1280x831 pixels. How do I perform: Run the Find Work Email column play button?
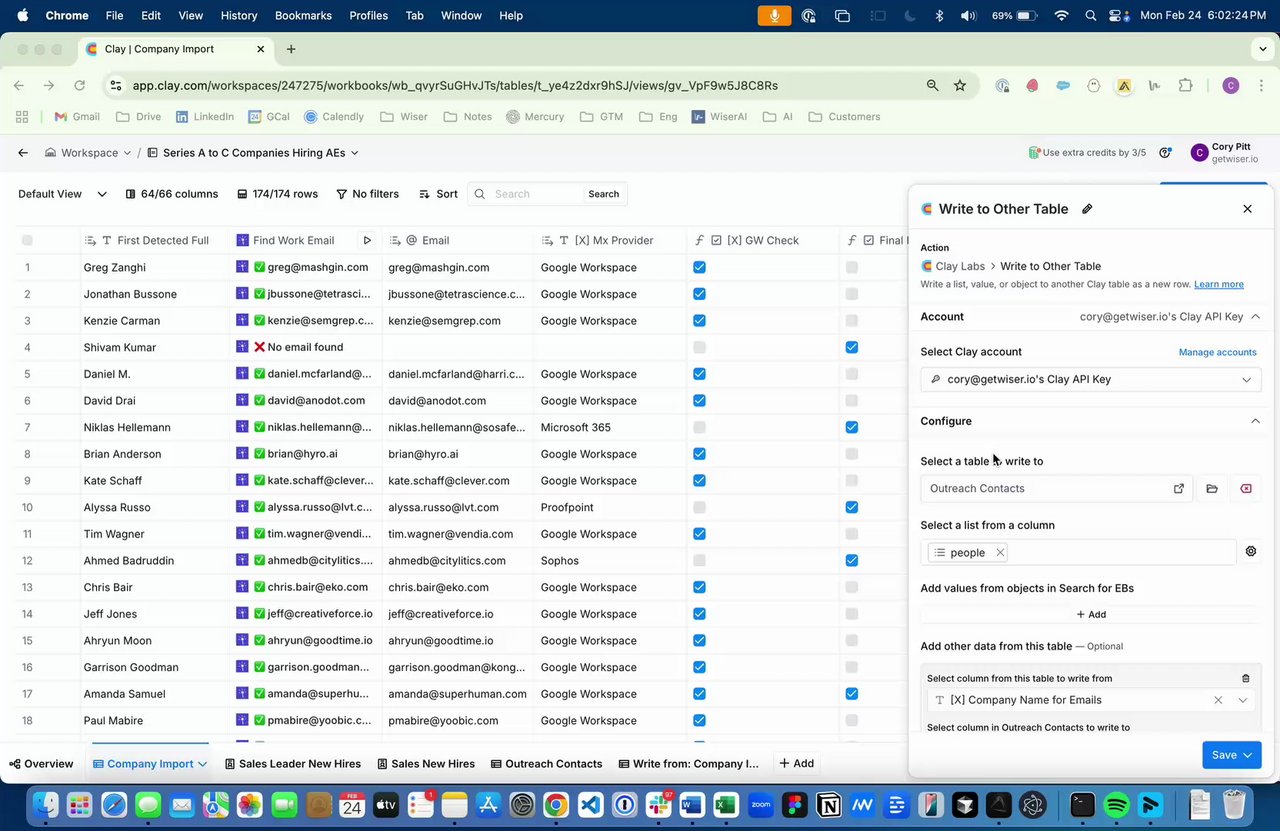367,240
